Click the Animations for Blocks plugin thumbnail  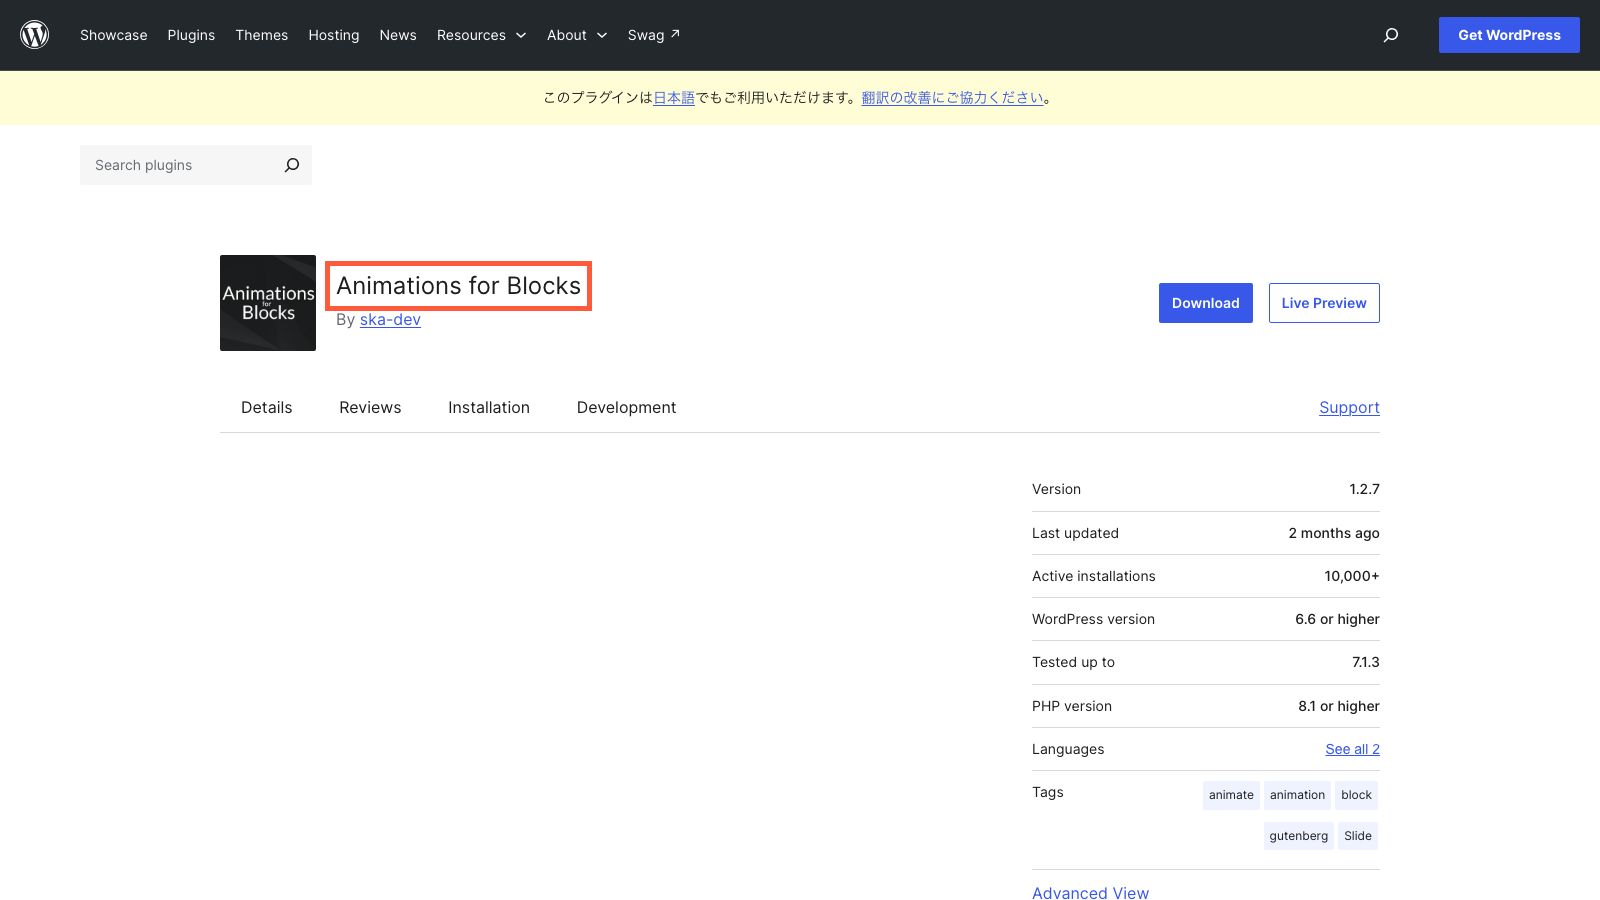coord(268,303)
